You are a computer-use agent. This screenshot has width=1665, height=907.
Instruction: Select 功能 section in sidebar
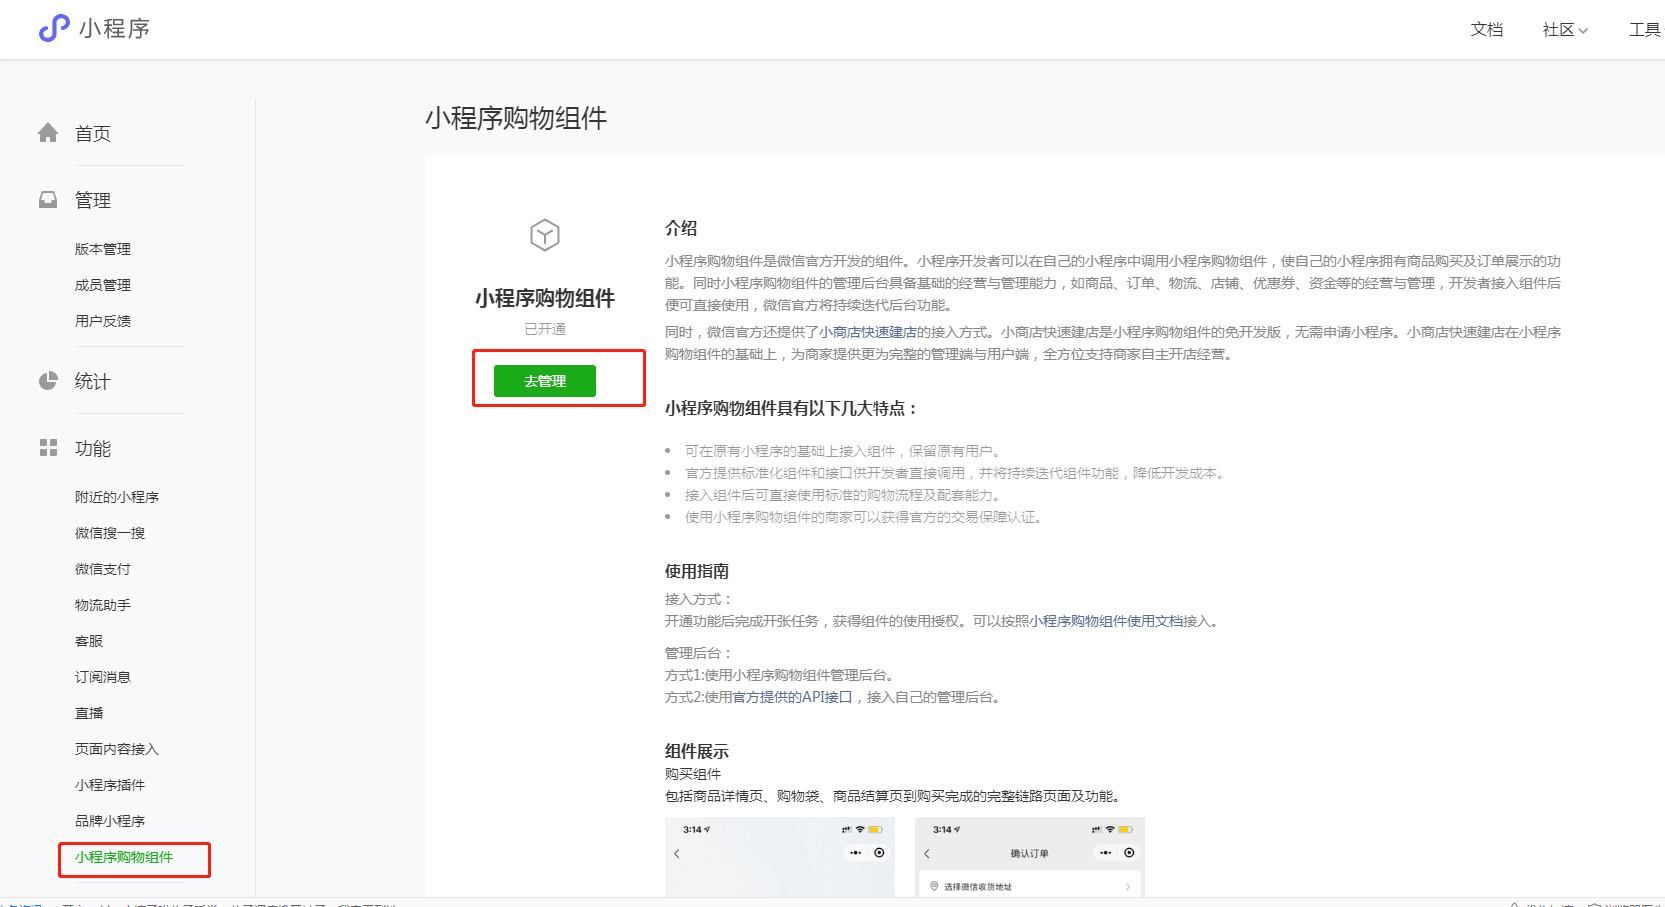pos(93,448)
